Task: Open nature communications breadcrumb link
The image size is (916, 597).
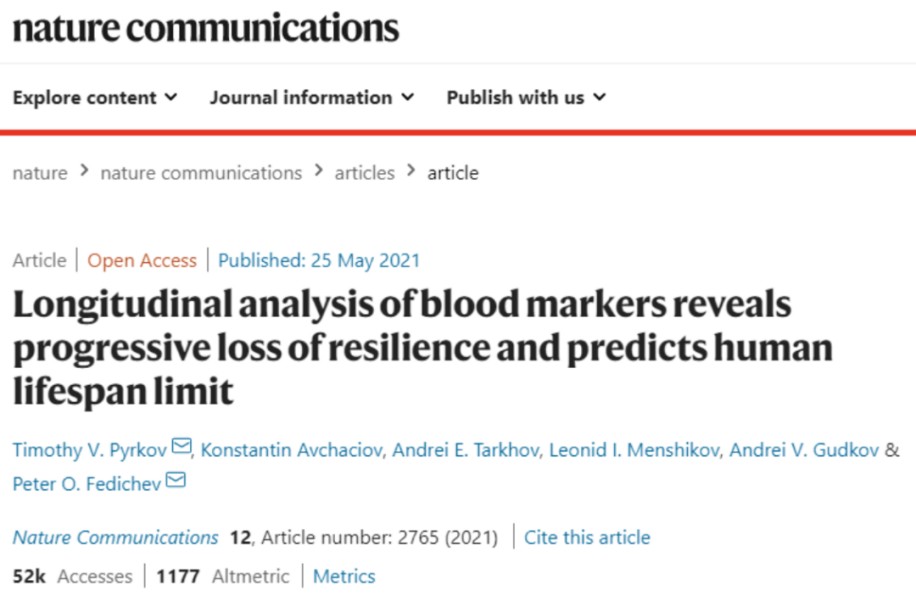Action: click(201, 173)
